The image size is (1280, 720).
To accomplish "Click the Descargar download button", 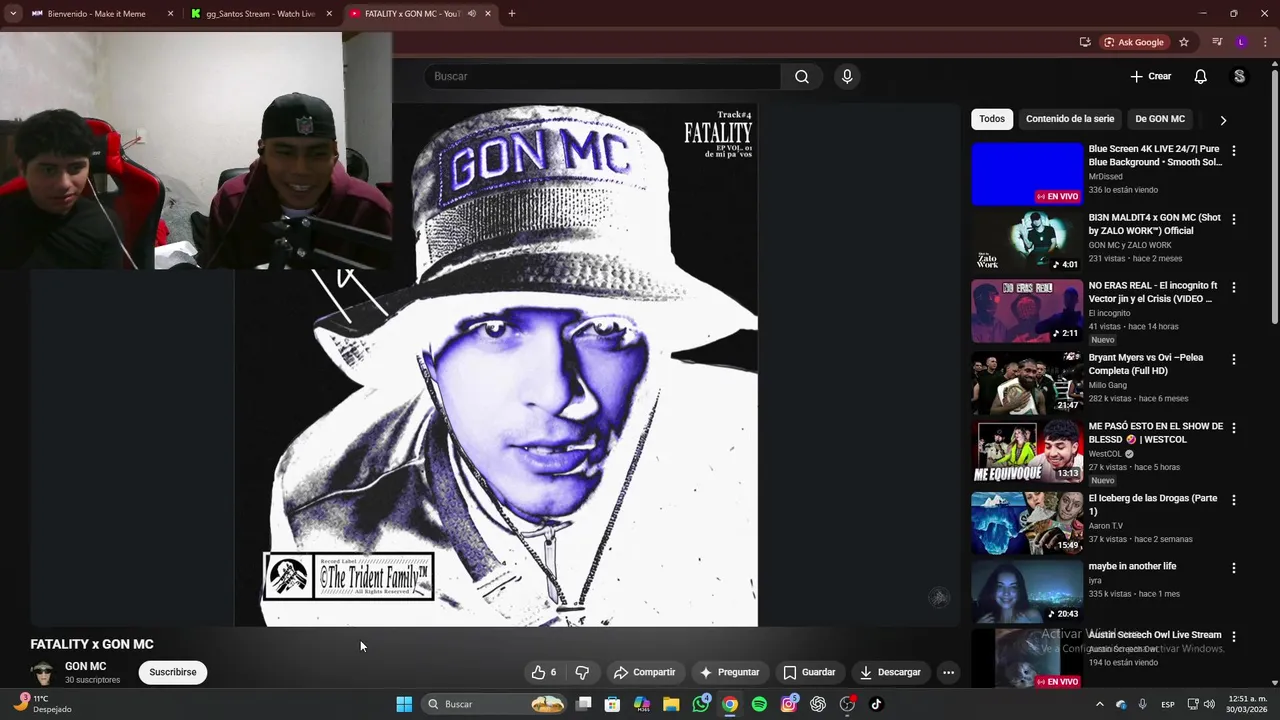I will 890,672.
